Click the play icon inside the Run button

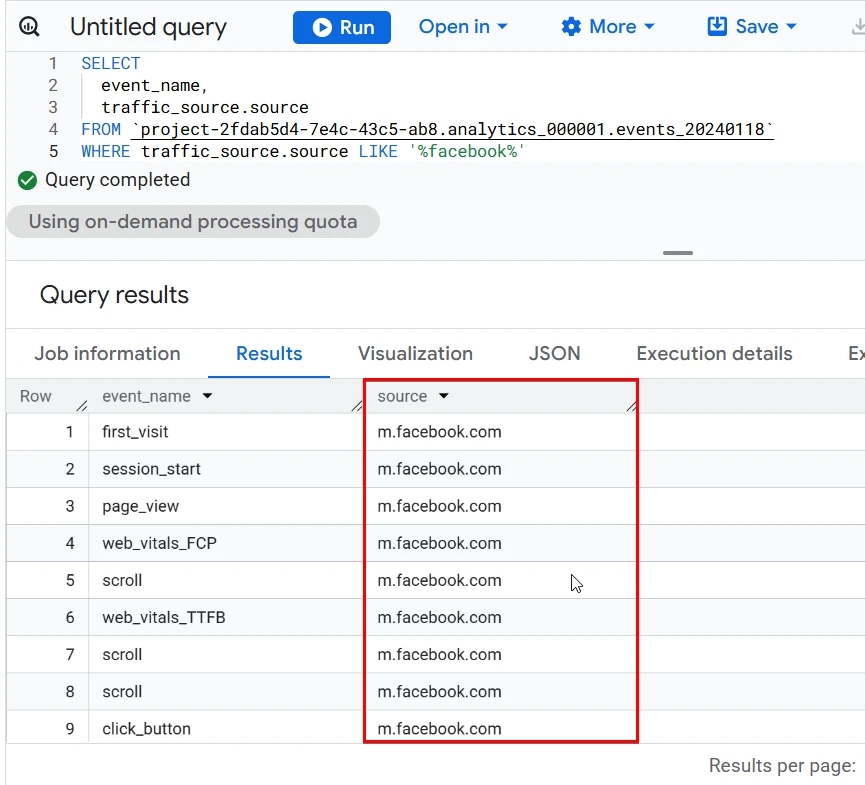click(x=322, y=27)
